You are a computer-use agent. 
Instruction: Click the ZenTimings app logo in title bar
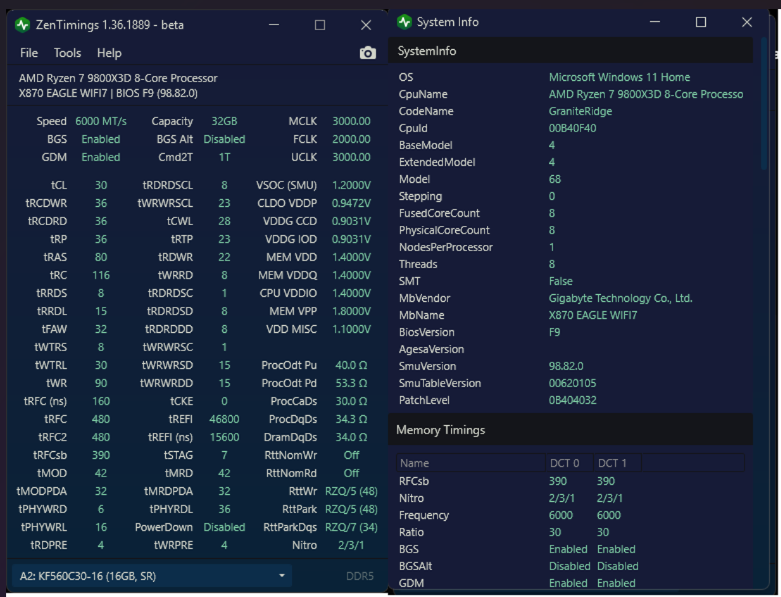(x=22, y=25)
